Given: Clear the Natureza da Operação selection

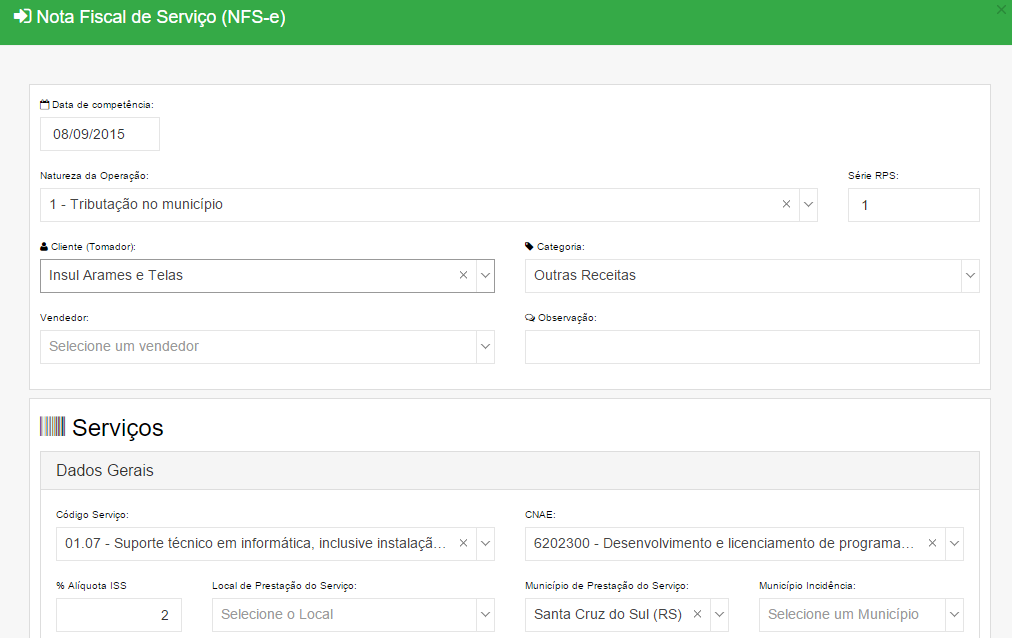Looking at the screenshot, I should [786, 204].
